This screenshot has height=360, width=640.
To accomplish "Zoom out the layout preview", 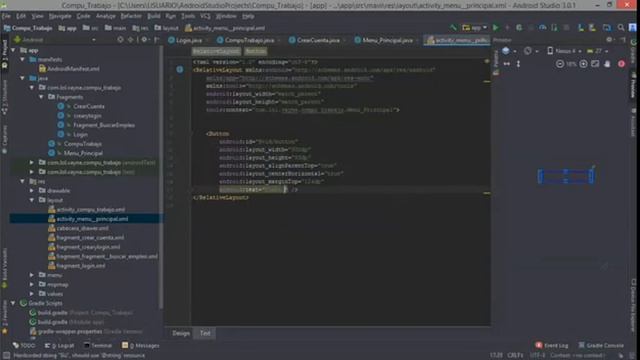I will pos(560,64).
